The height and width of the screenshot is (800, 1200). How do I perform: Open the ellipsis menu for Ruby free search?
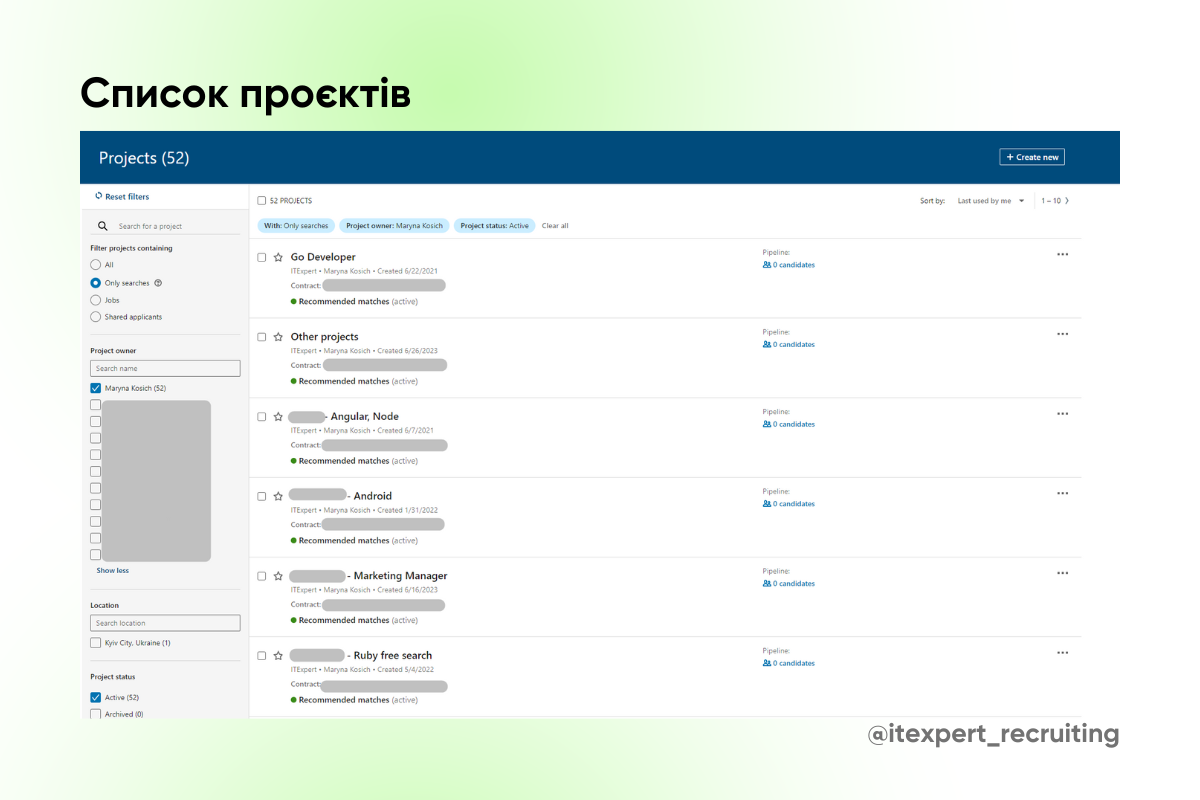(1062, 653)
